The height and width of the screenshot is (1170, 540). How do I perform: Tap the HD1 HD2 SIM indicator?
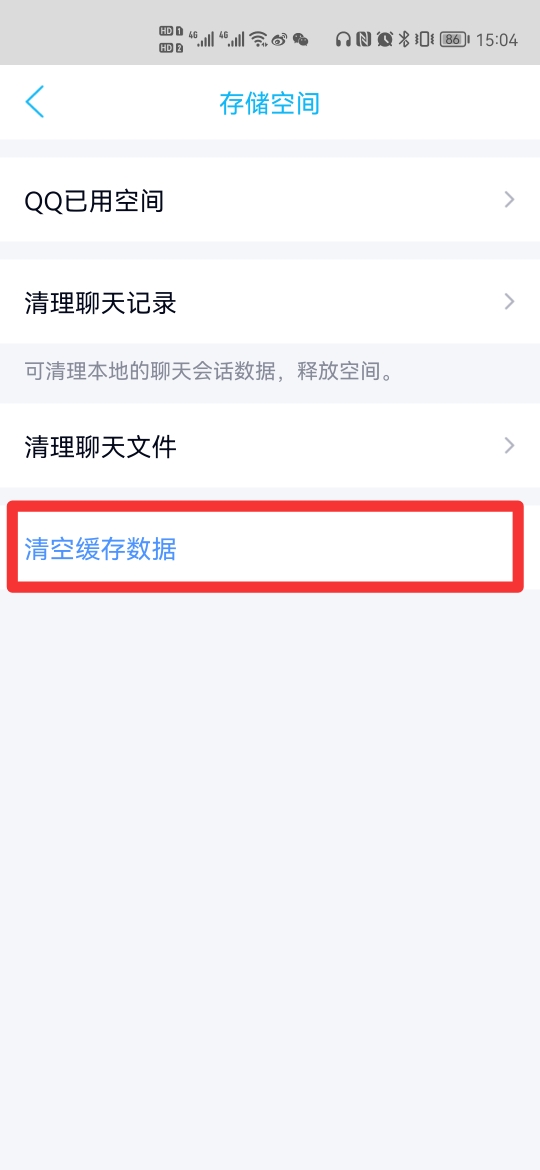pos(172,40)
